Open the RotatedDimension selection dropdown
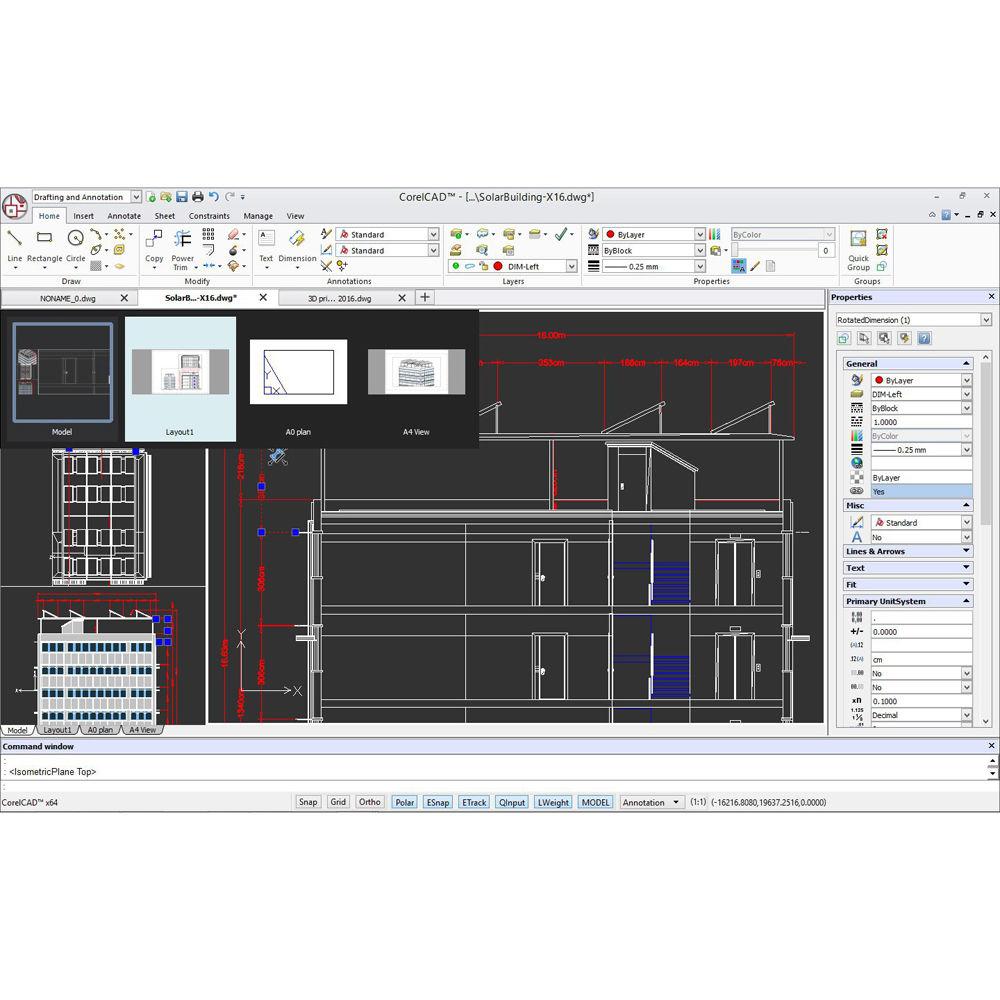The height and width of the screenshot is (1000, 1000). [986, 320]
